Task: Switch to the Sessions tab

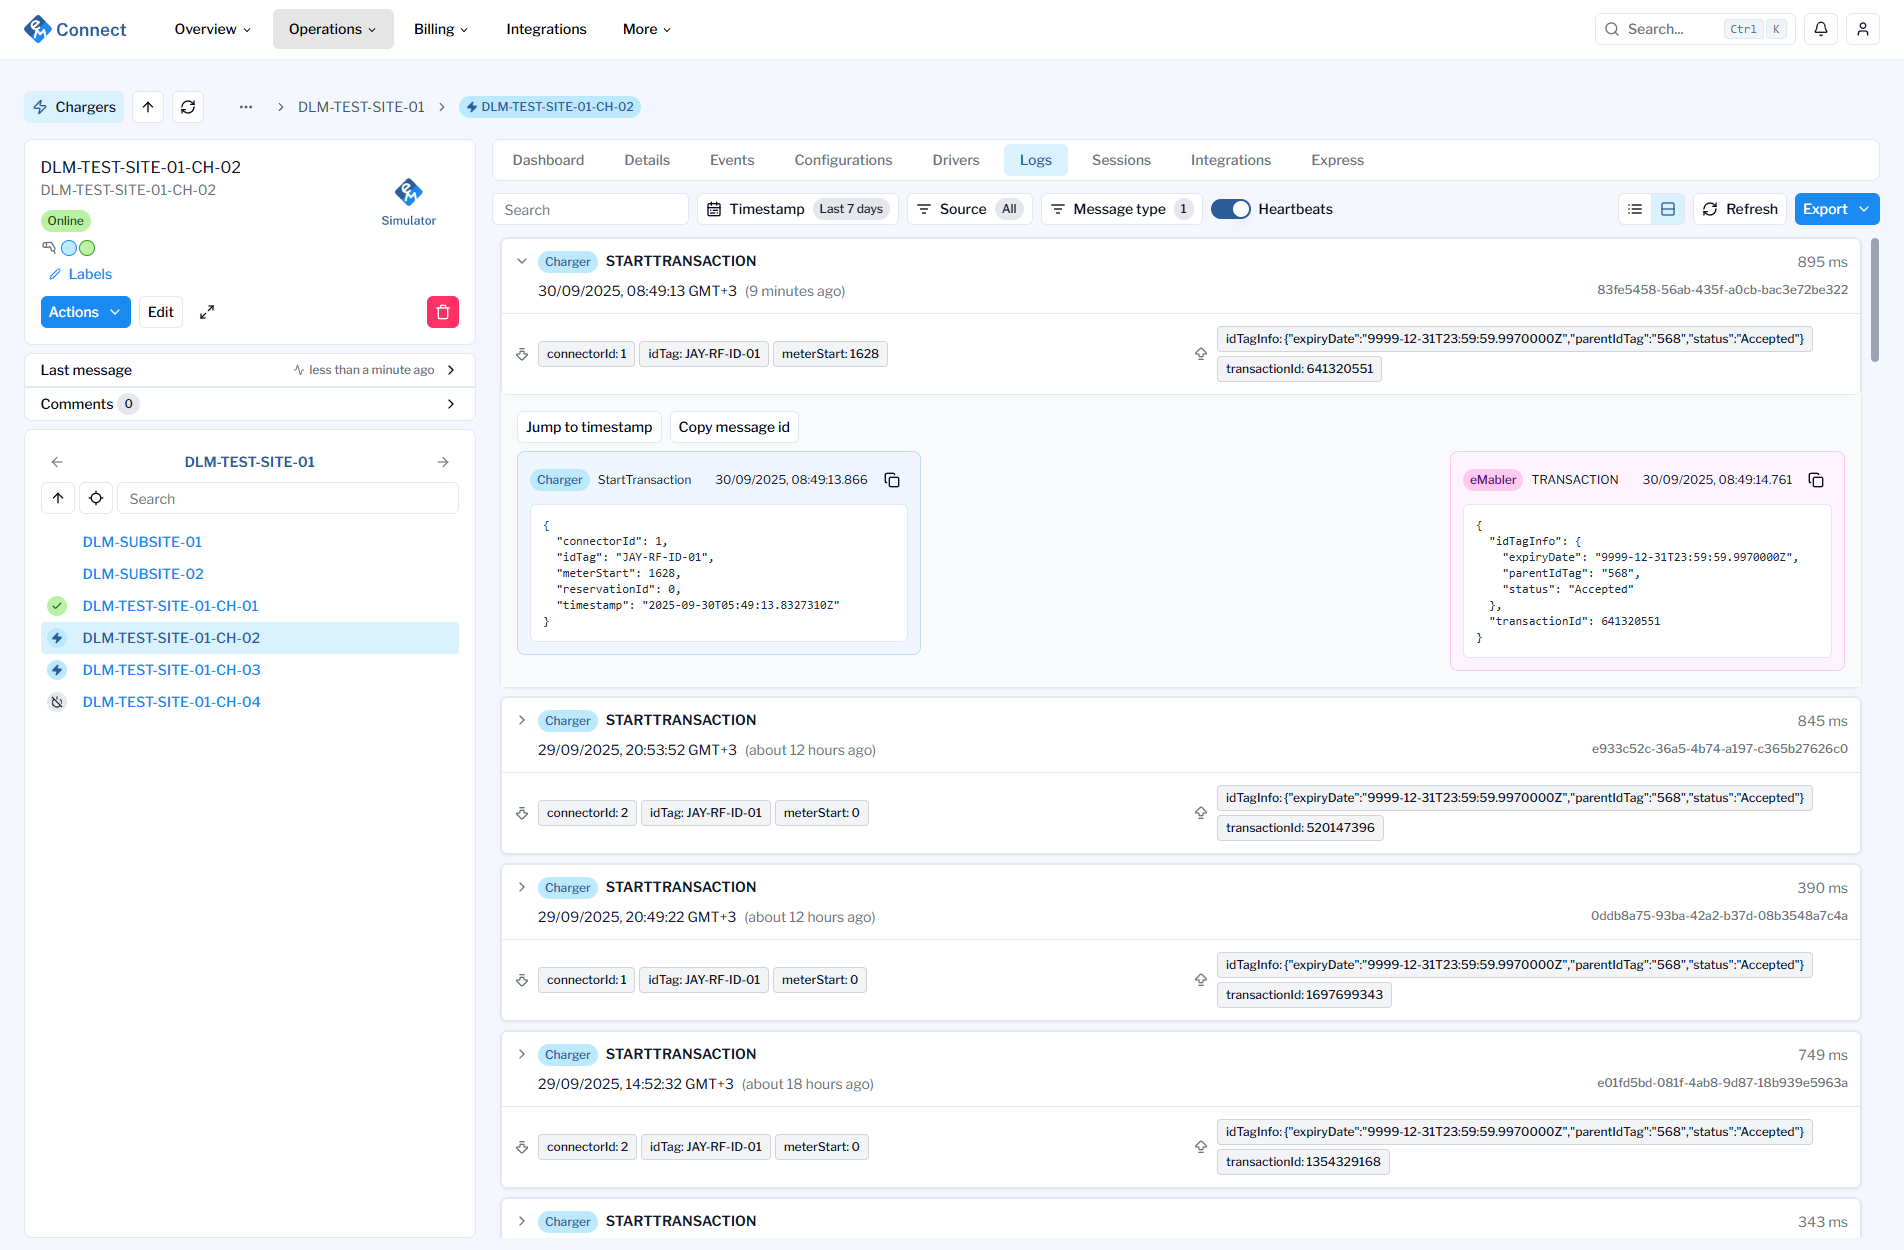Action: pos(1121,160)
